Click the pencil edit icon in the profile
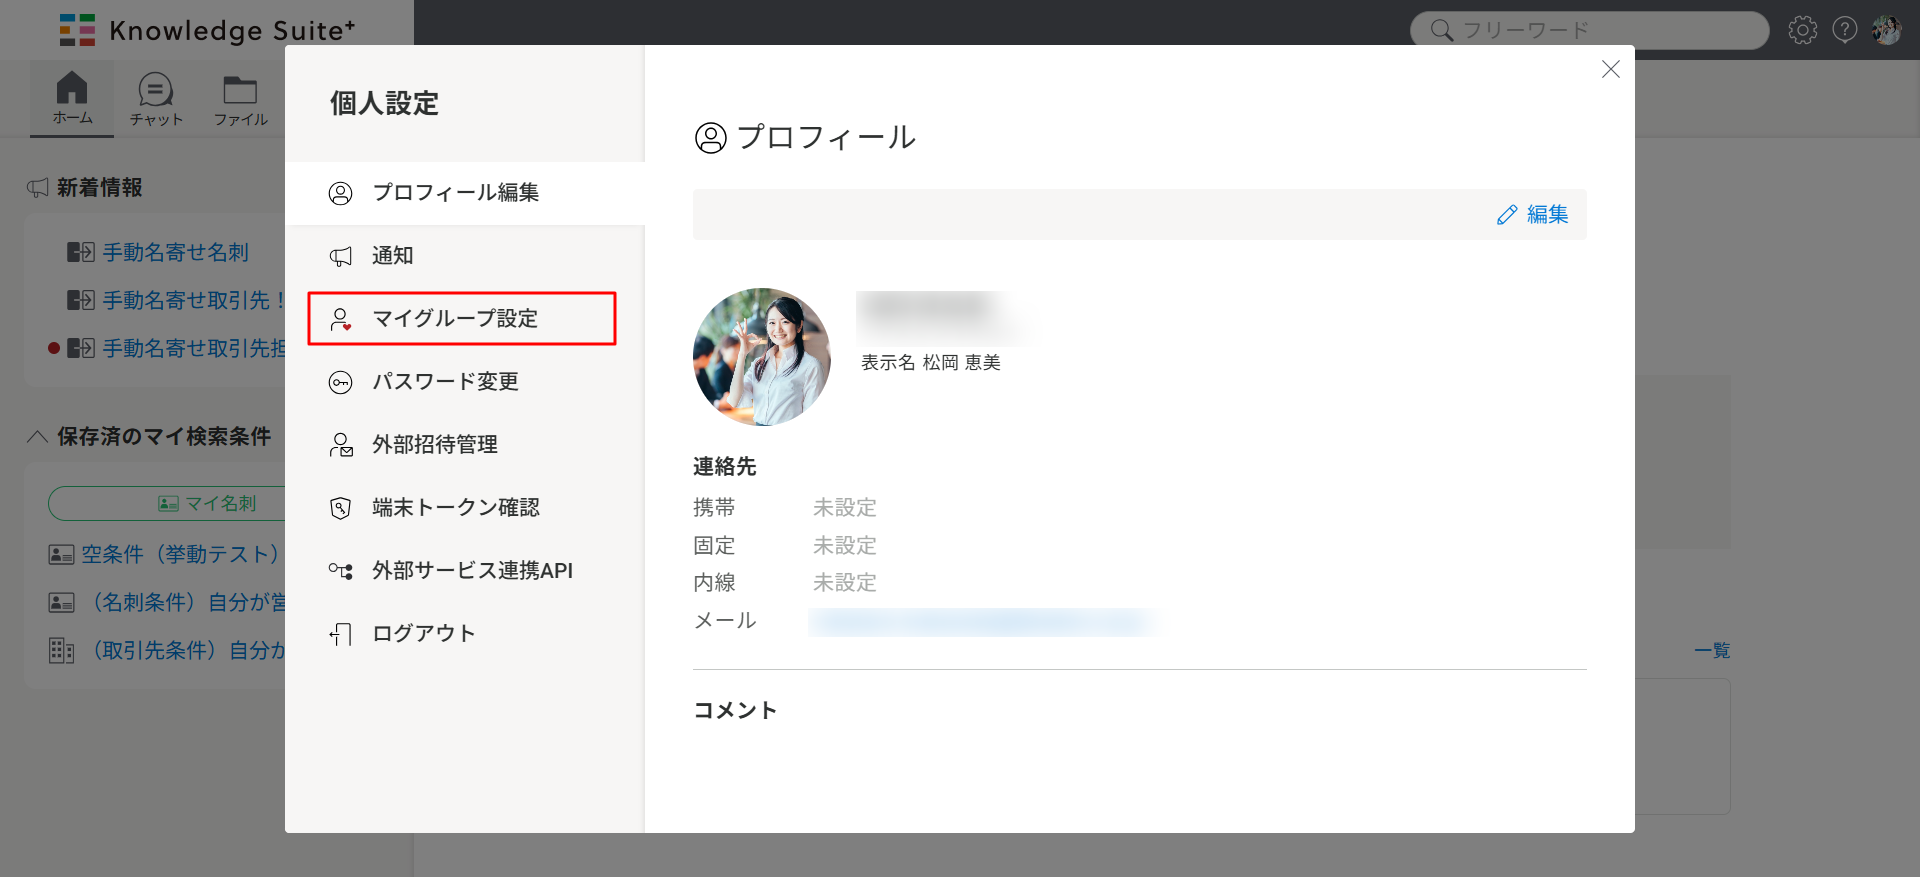 point(1507,215)
